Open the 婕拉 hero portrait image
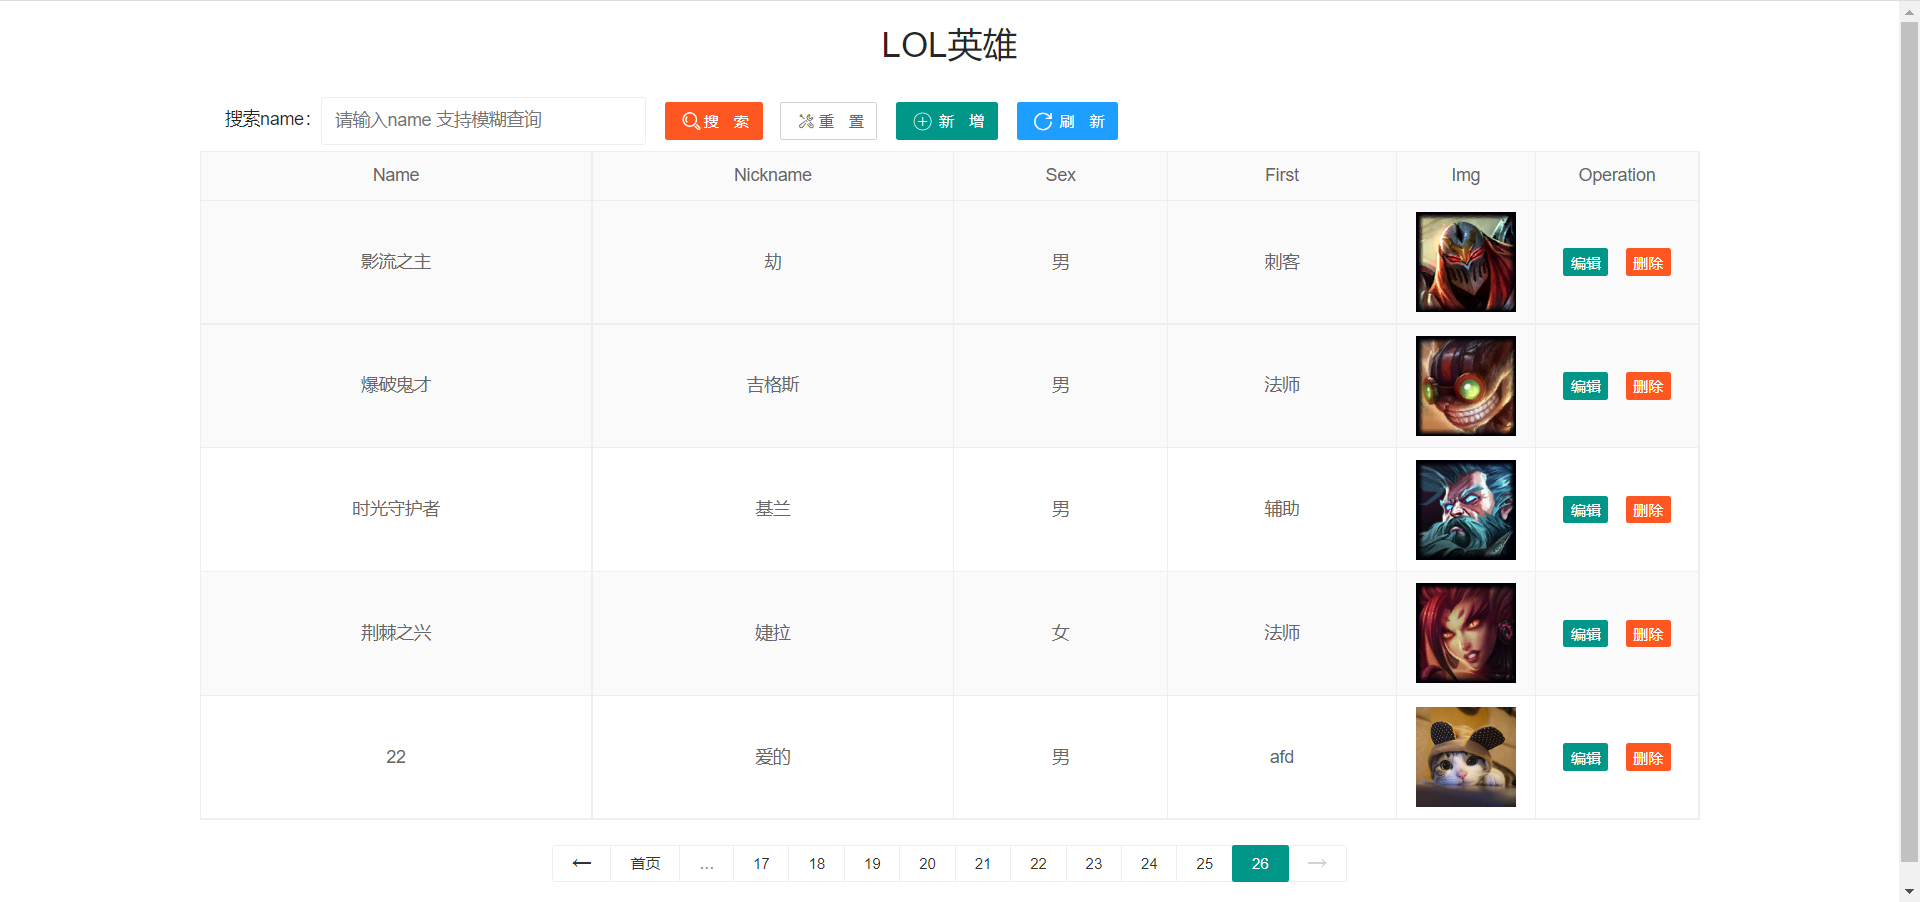 pos(1466,633)
